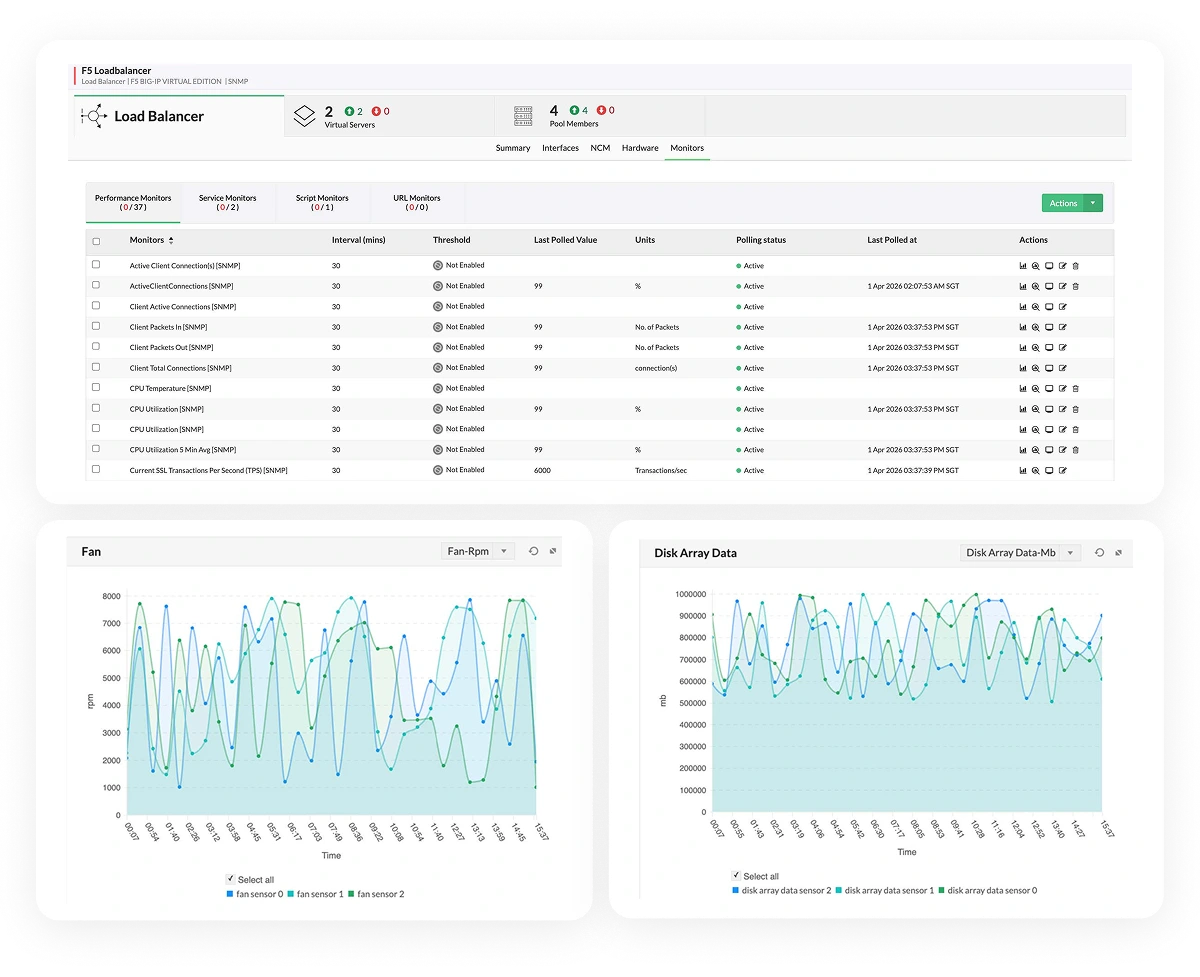1200x977 pixels.
Task: Open the Service Monitors tab
Action: [228, 202]
